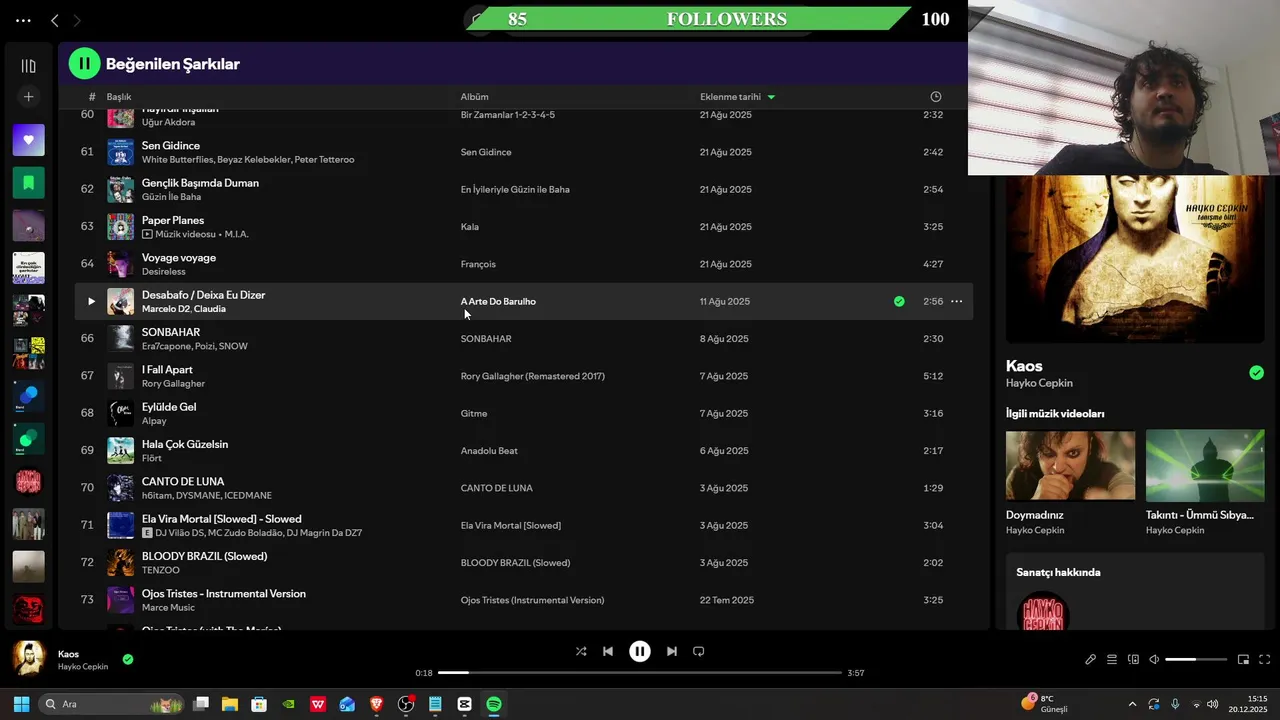Select the I Fall Apart track
1280x720 pixels.
tap(167, 369)
